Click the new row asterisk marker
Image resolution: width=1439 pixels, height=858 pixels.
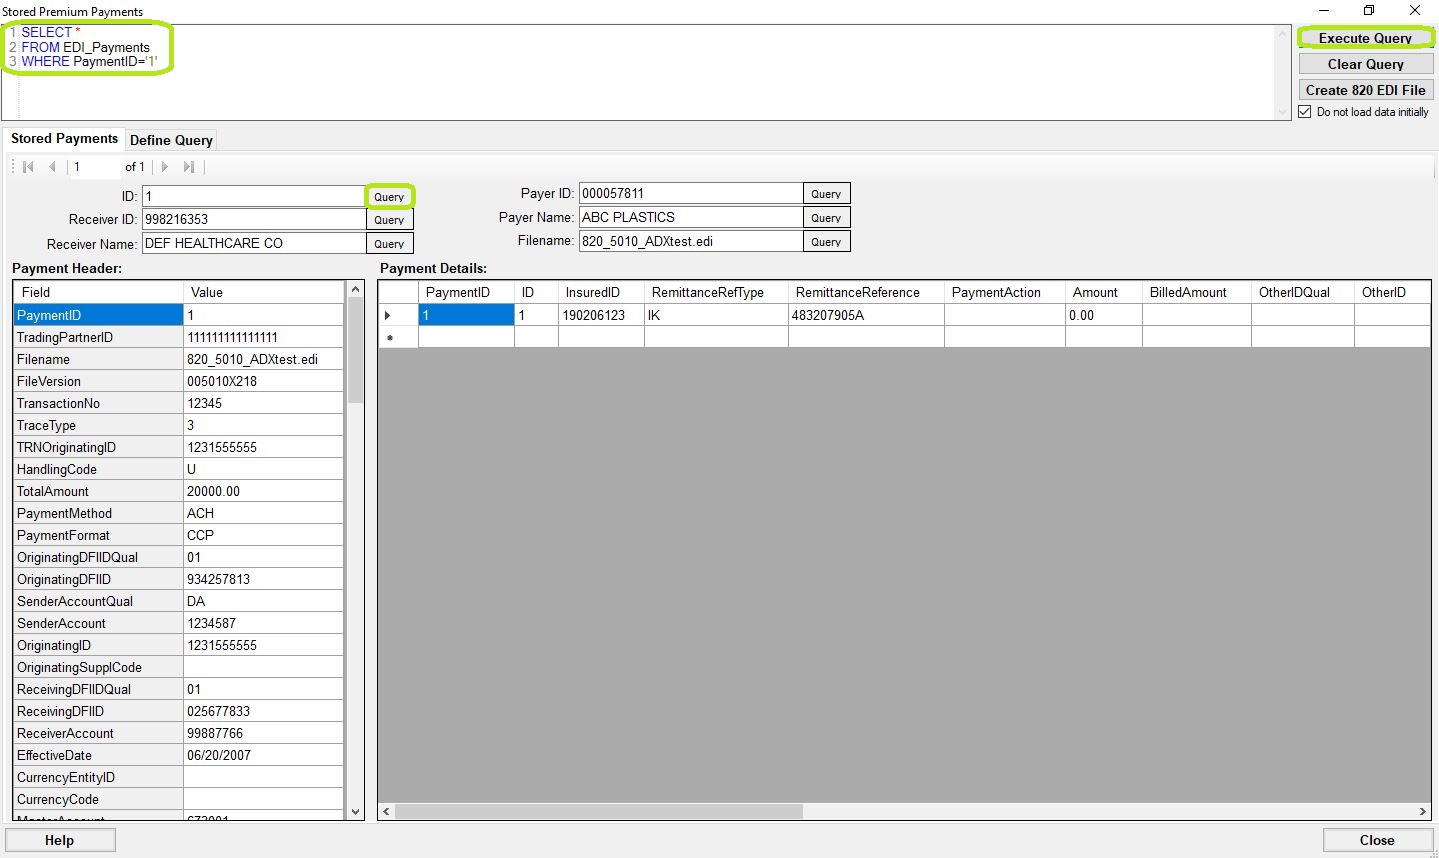click(389, 337)
